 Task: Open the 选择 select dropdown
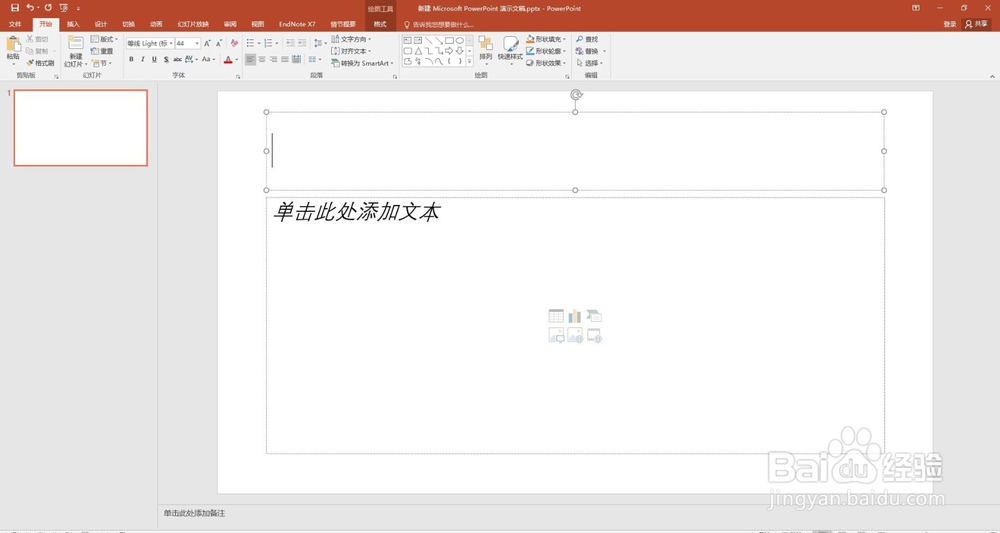click(590, 63)
